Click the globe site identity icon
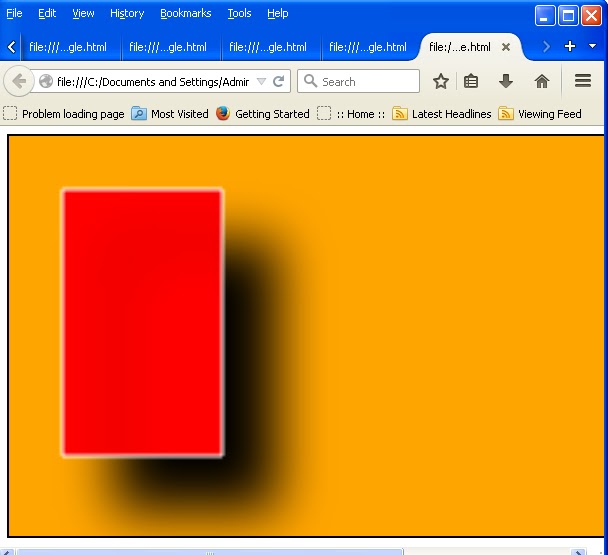The width and height of the screenshot is (608, 555). click(x=46, y=81)
